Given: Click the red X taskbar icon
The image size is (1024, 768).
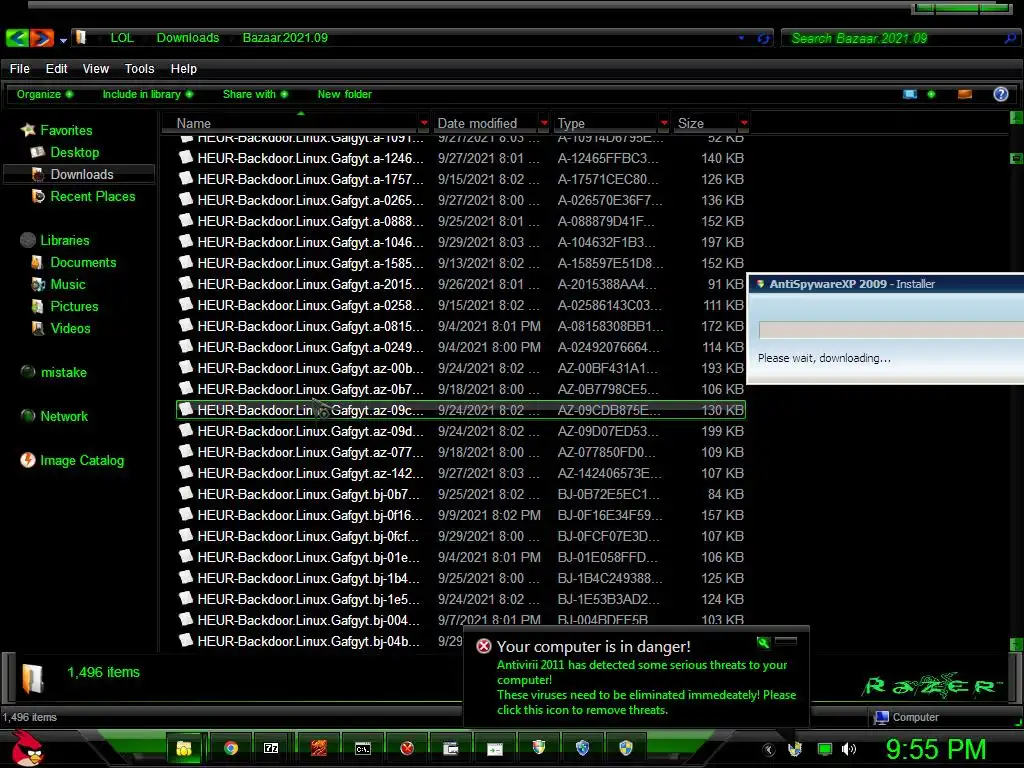Looking at the screenshot, I should [407, 748].
